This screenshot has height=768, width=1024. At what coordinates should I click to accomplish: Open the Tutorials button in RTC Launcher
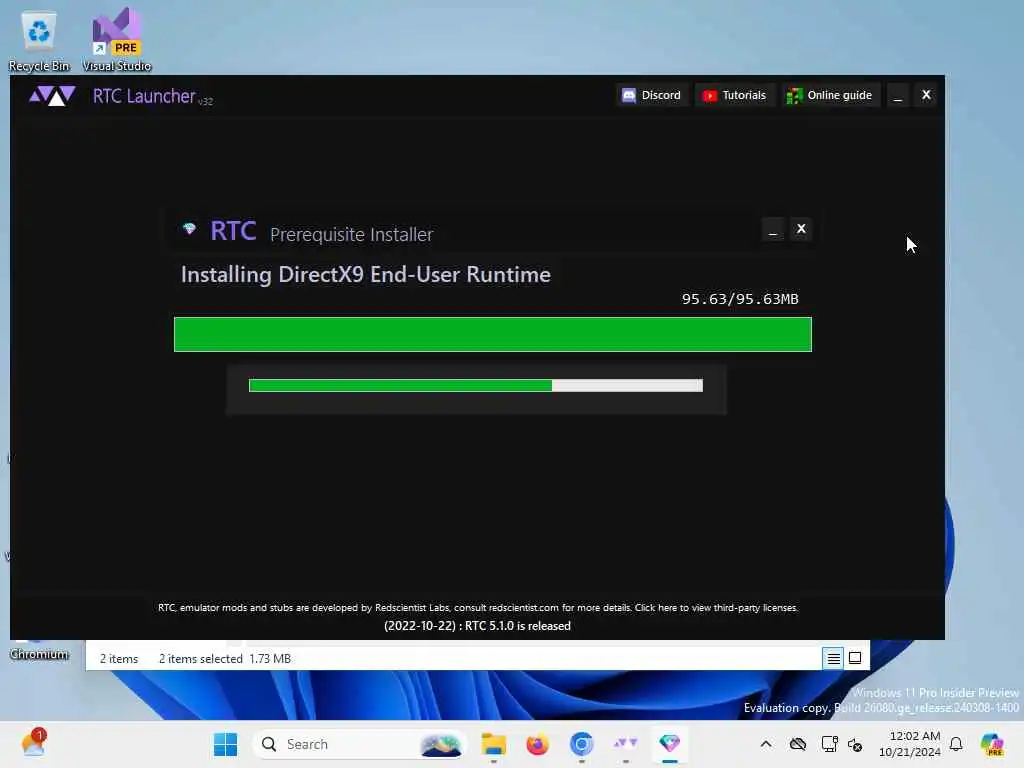point(734,95)
